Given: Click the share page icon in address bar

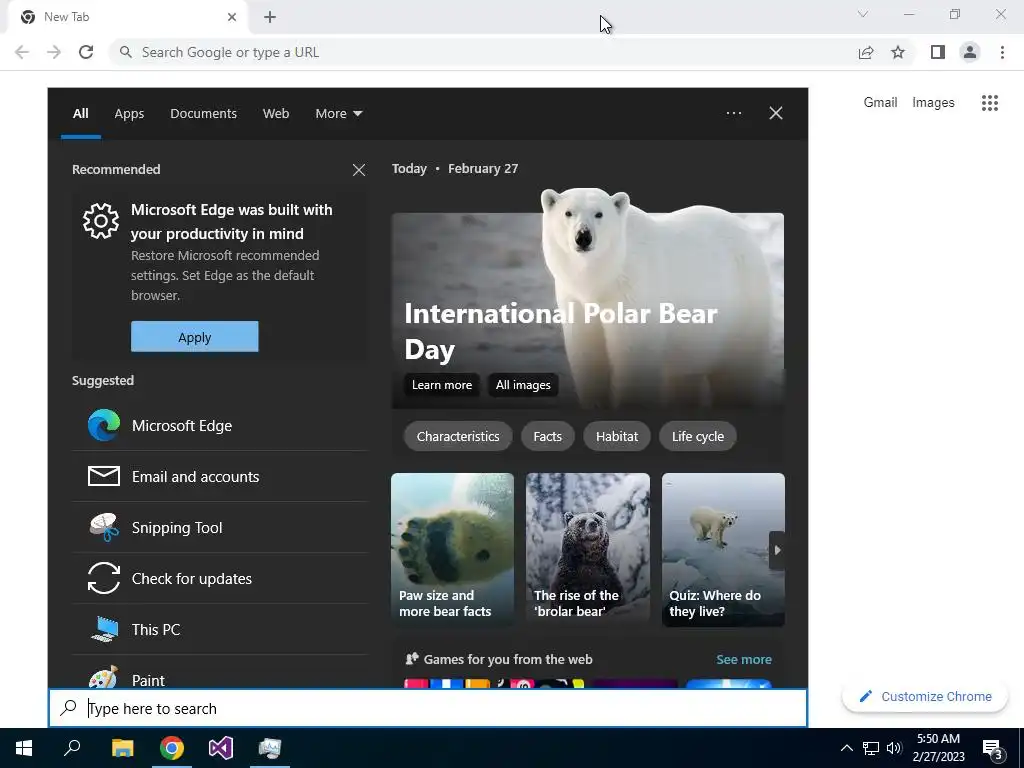Looking at the screenshot, I should 866,52.
